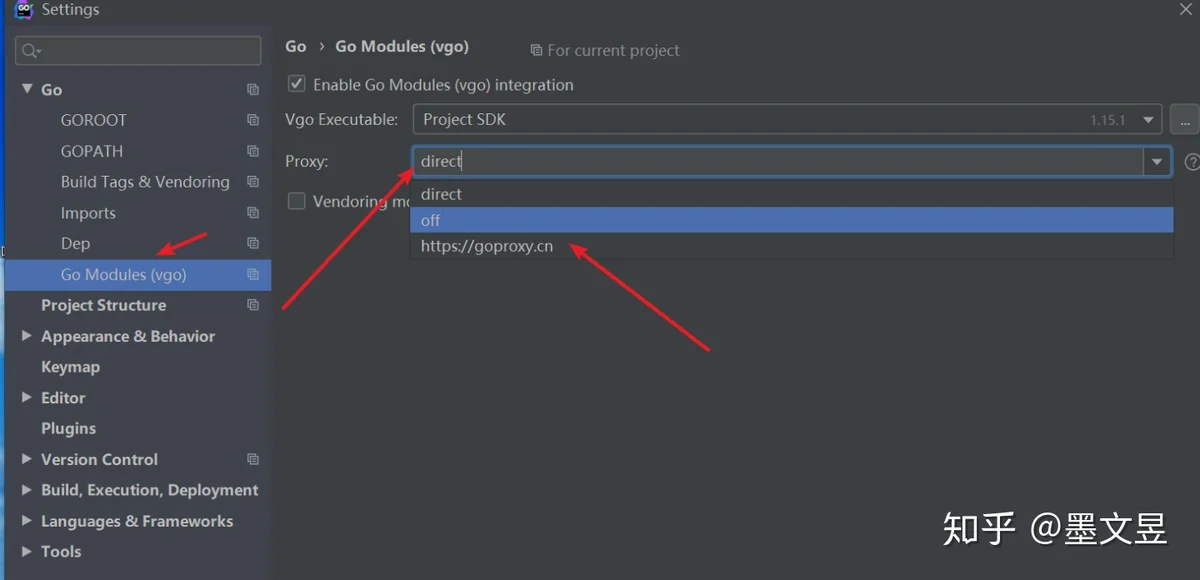Click the project-level icon beside GOROOT
The width and height of the screenshot is (1200, 580).
(253, 120)
